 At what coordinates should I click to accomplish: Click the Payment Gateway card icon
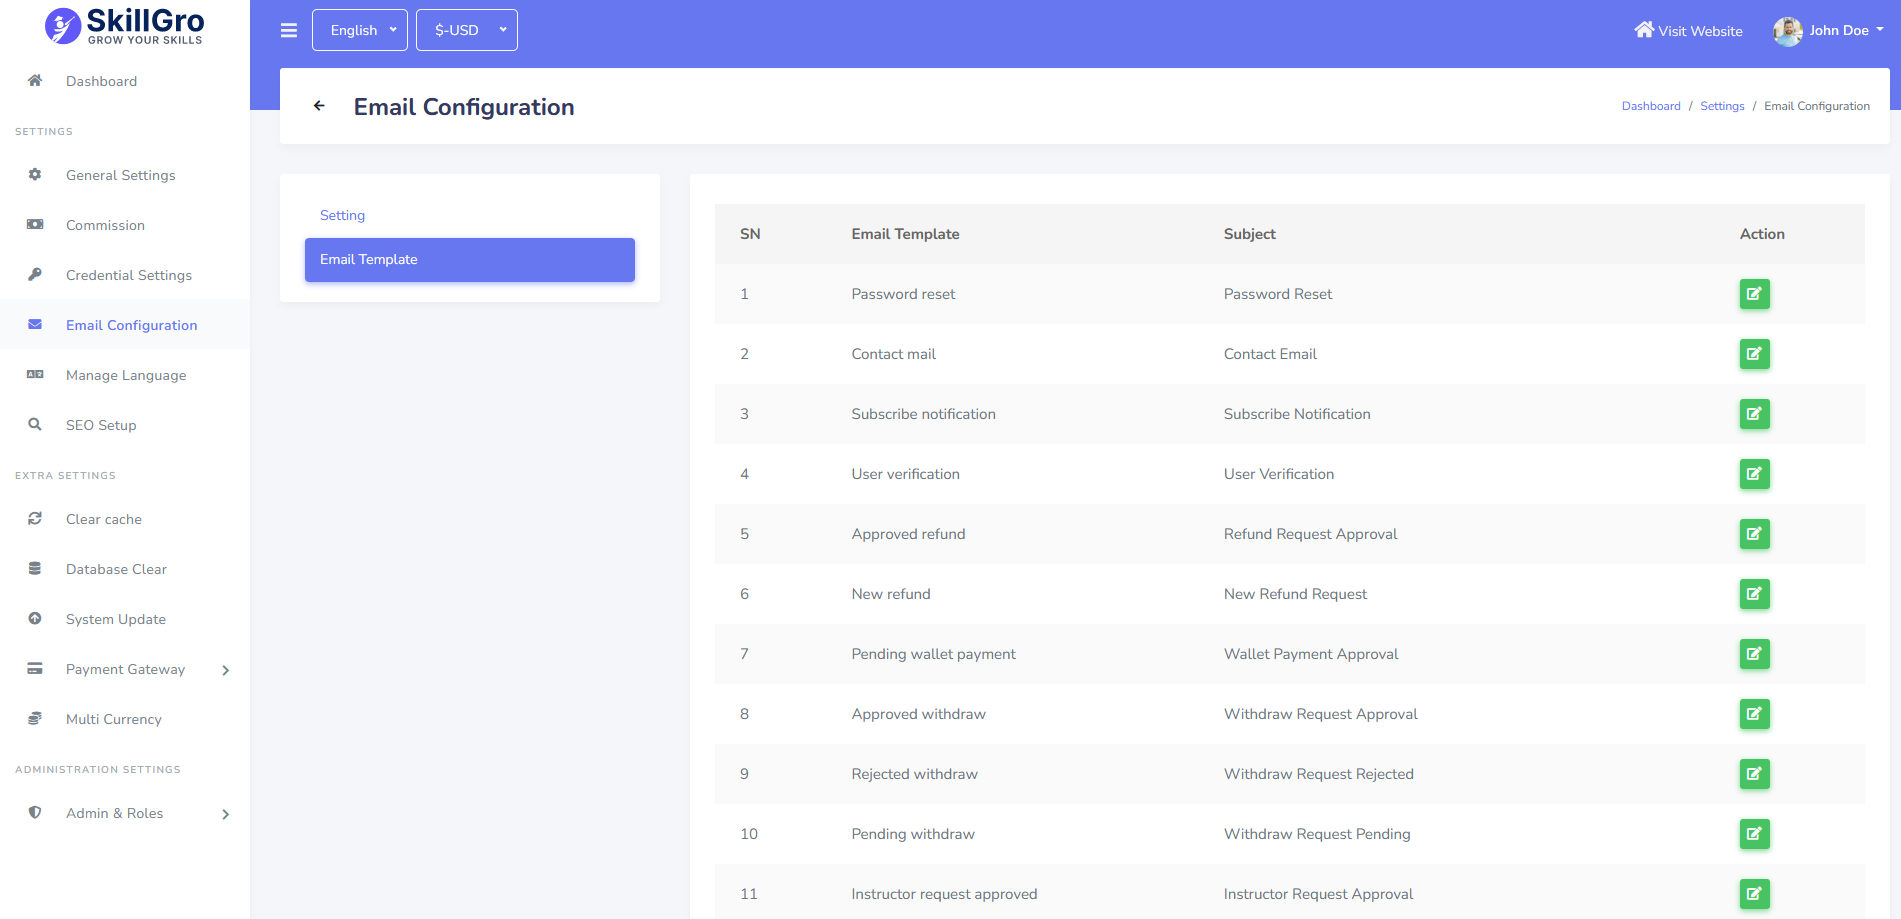click(35, 668)
